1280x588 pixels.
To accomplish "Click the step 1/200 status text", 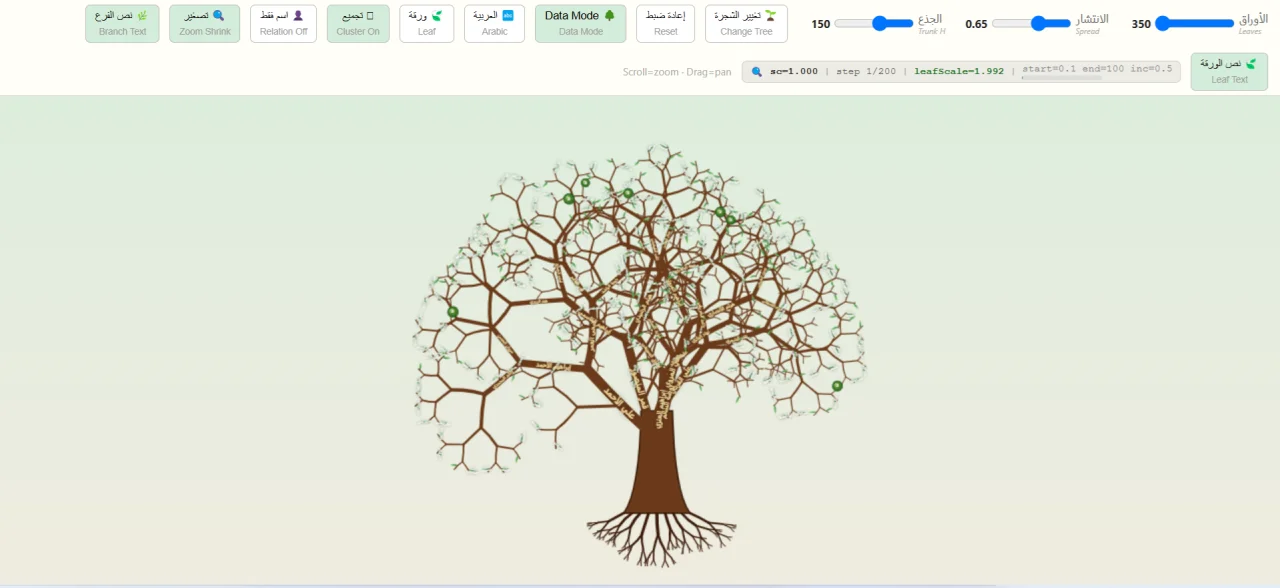I will click(x=866, y=71).
